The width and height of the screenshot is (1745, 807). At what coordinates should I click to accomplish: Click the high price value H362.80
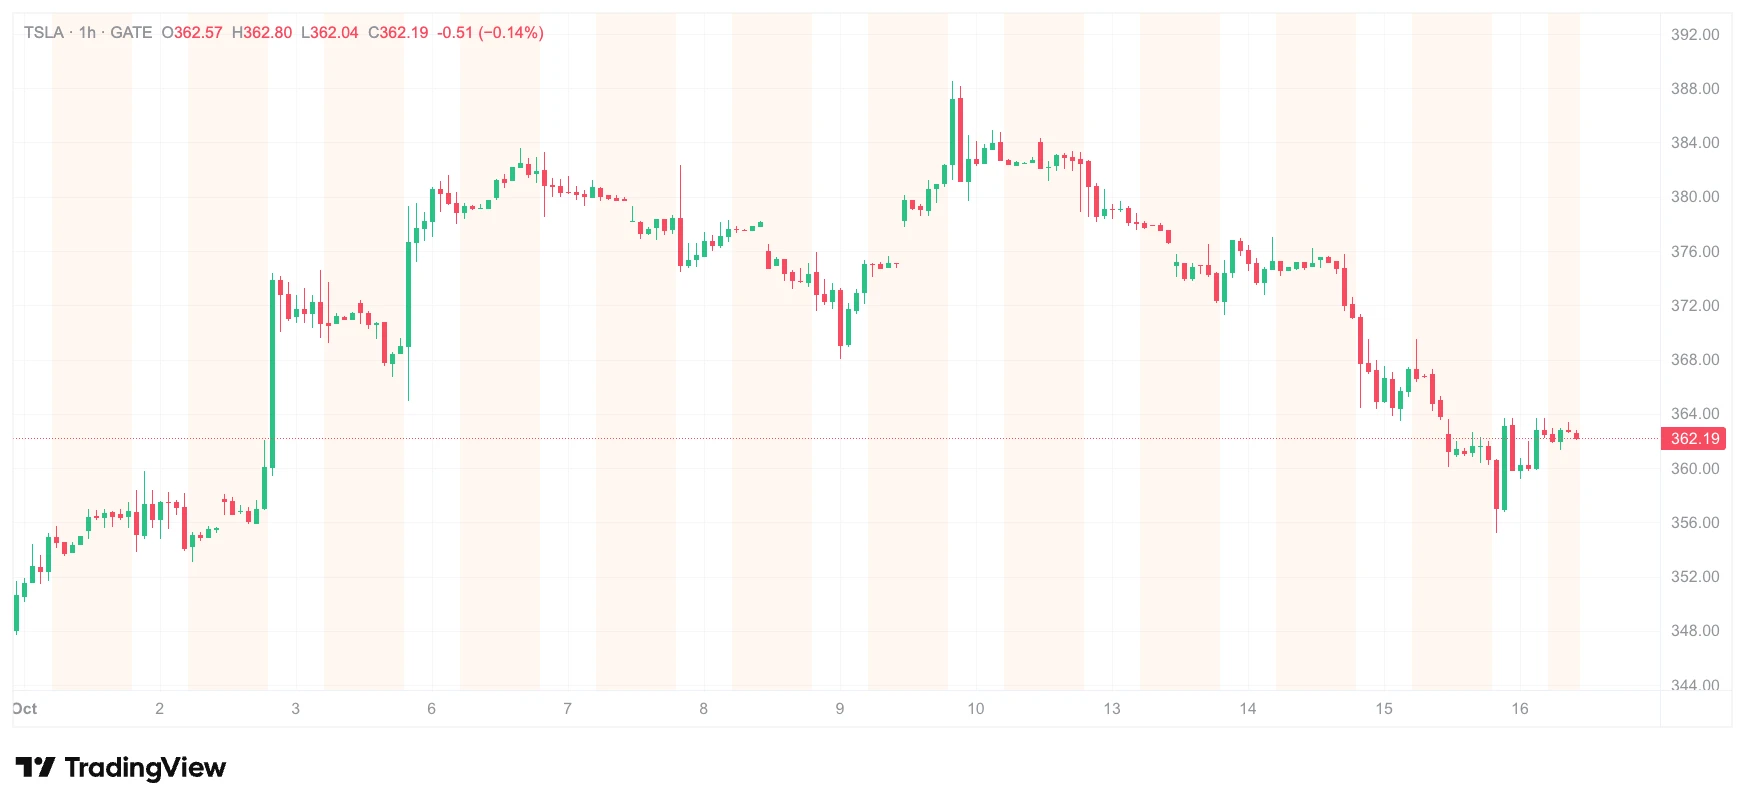262,32
